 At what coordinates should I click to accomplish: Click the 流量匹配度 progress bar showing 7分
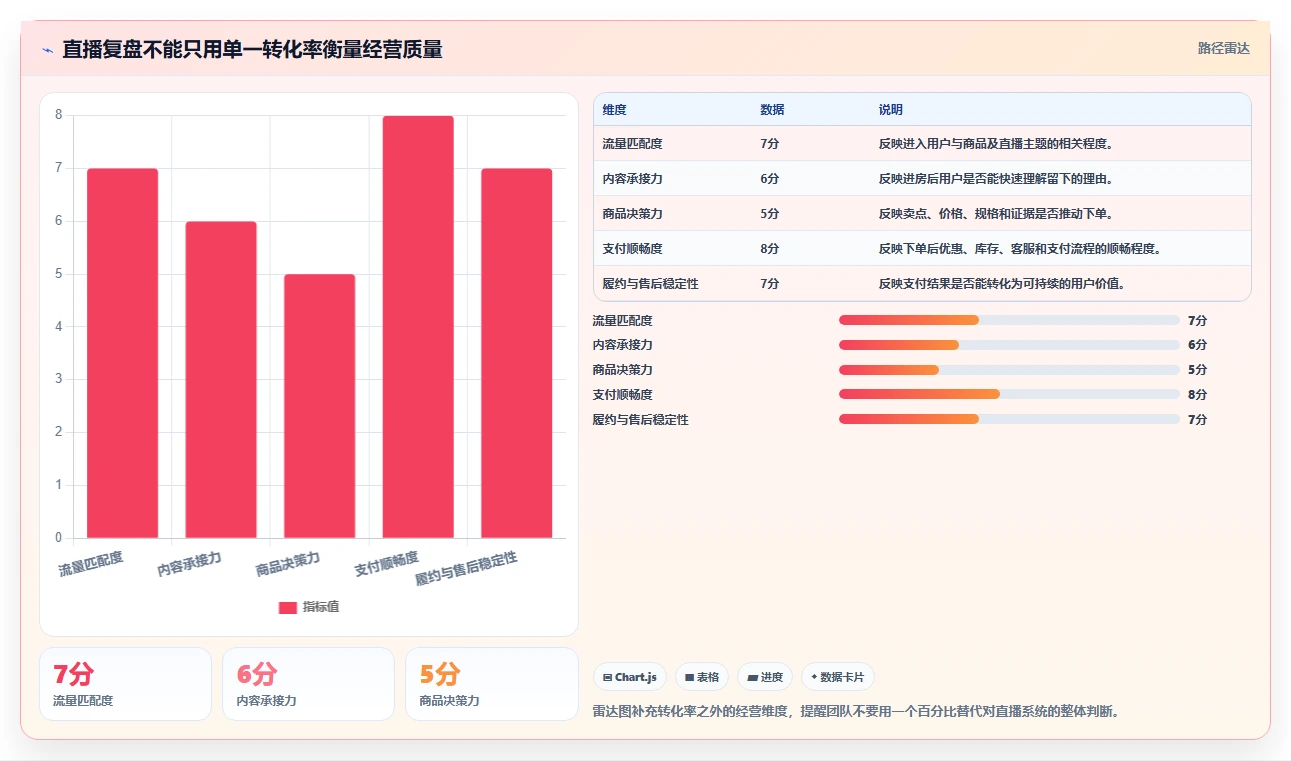(1009, 320)
